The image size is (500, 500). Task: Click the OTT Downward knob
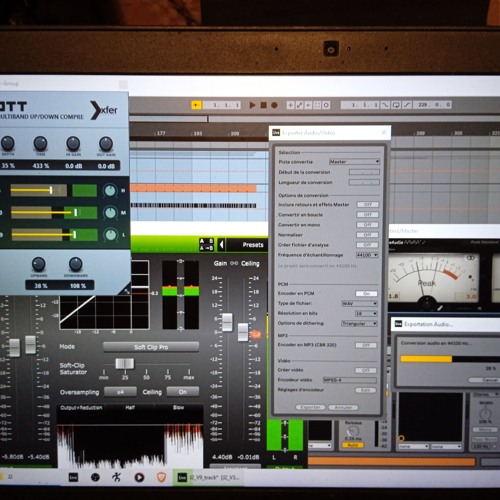(x=76, y=264)
